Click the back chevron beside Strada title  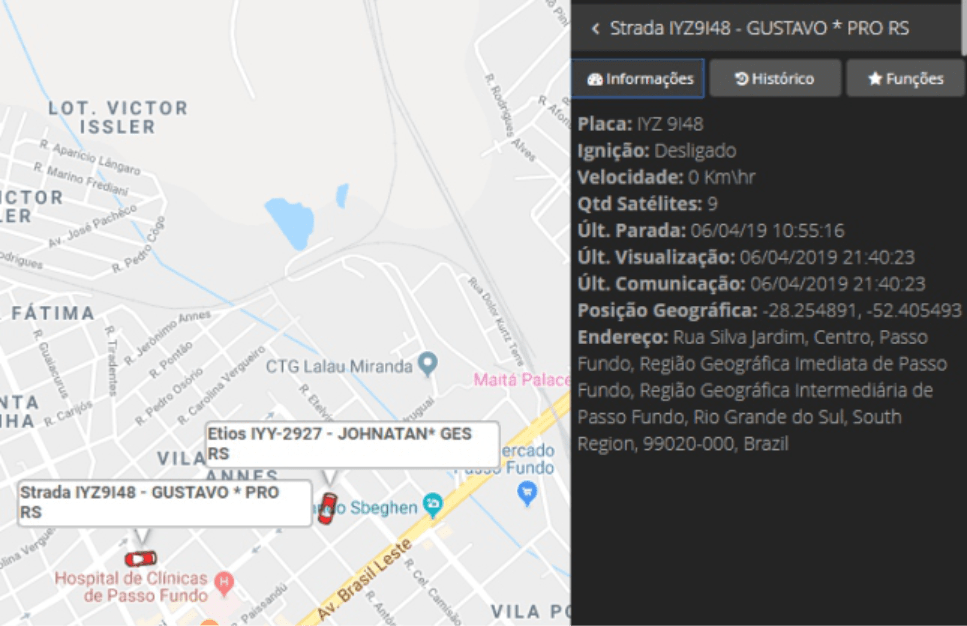click(595, 28)
